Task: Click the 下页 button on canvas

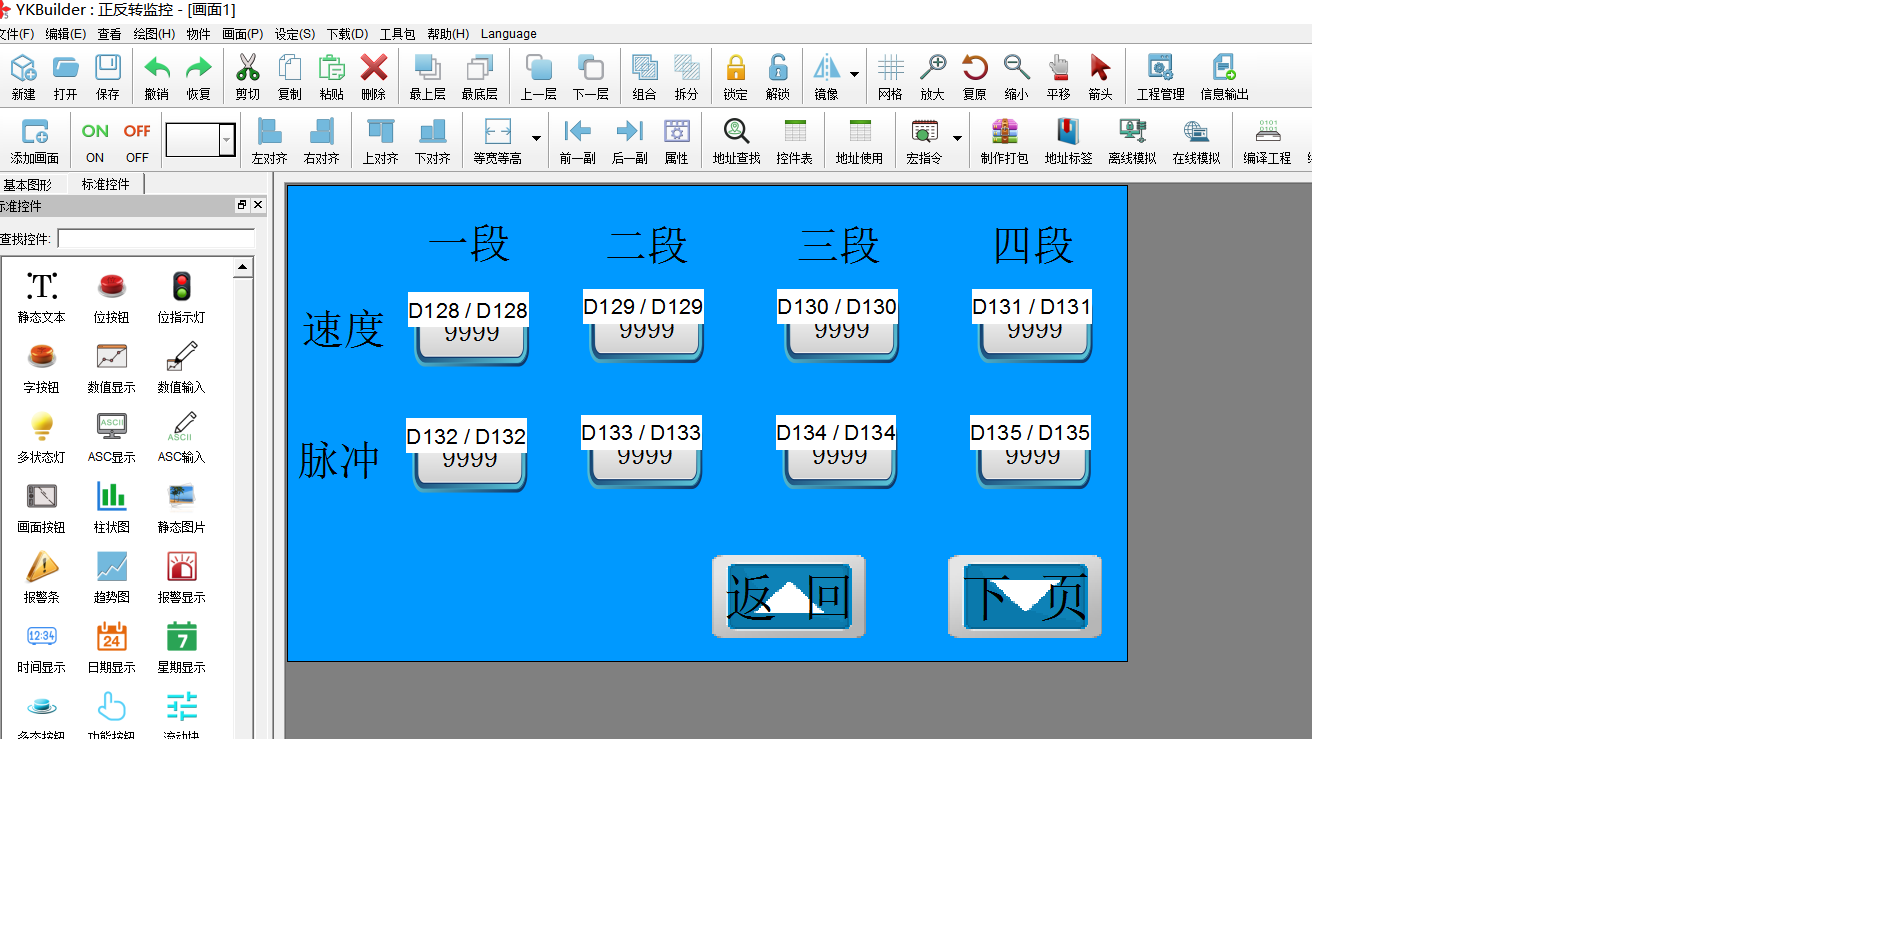Action: (1024, 596)
